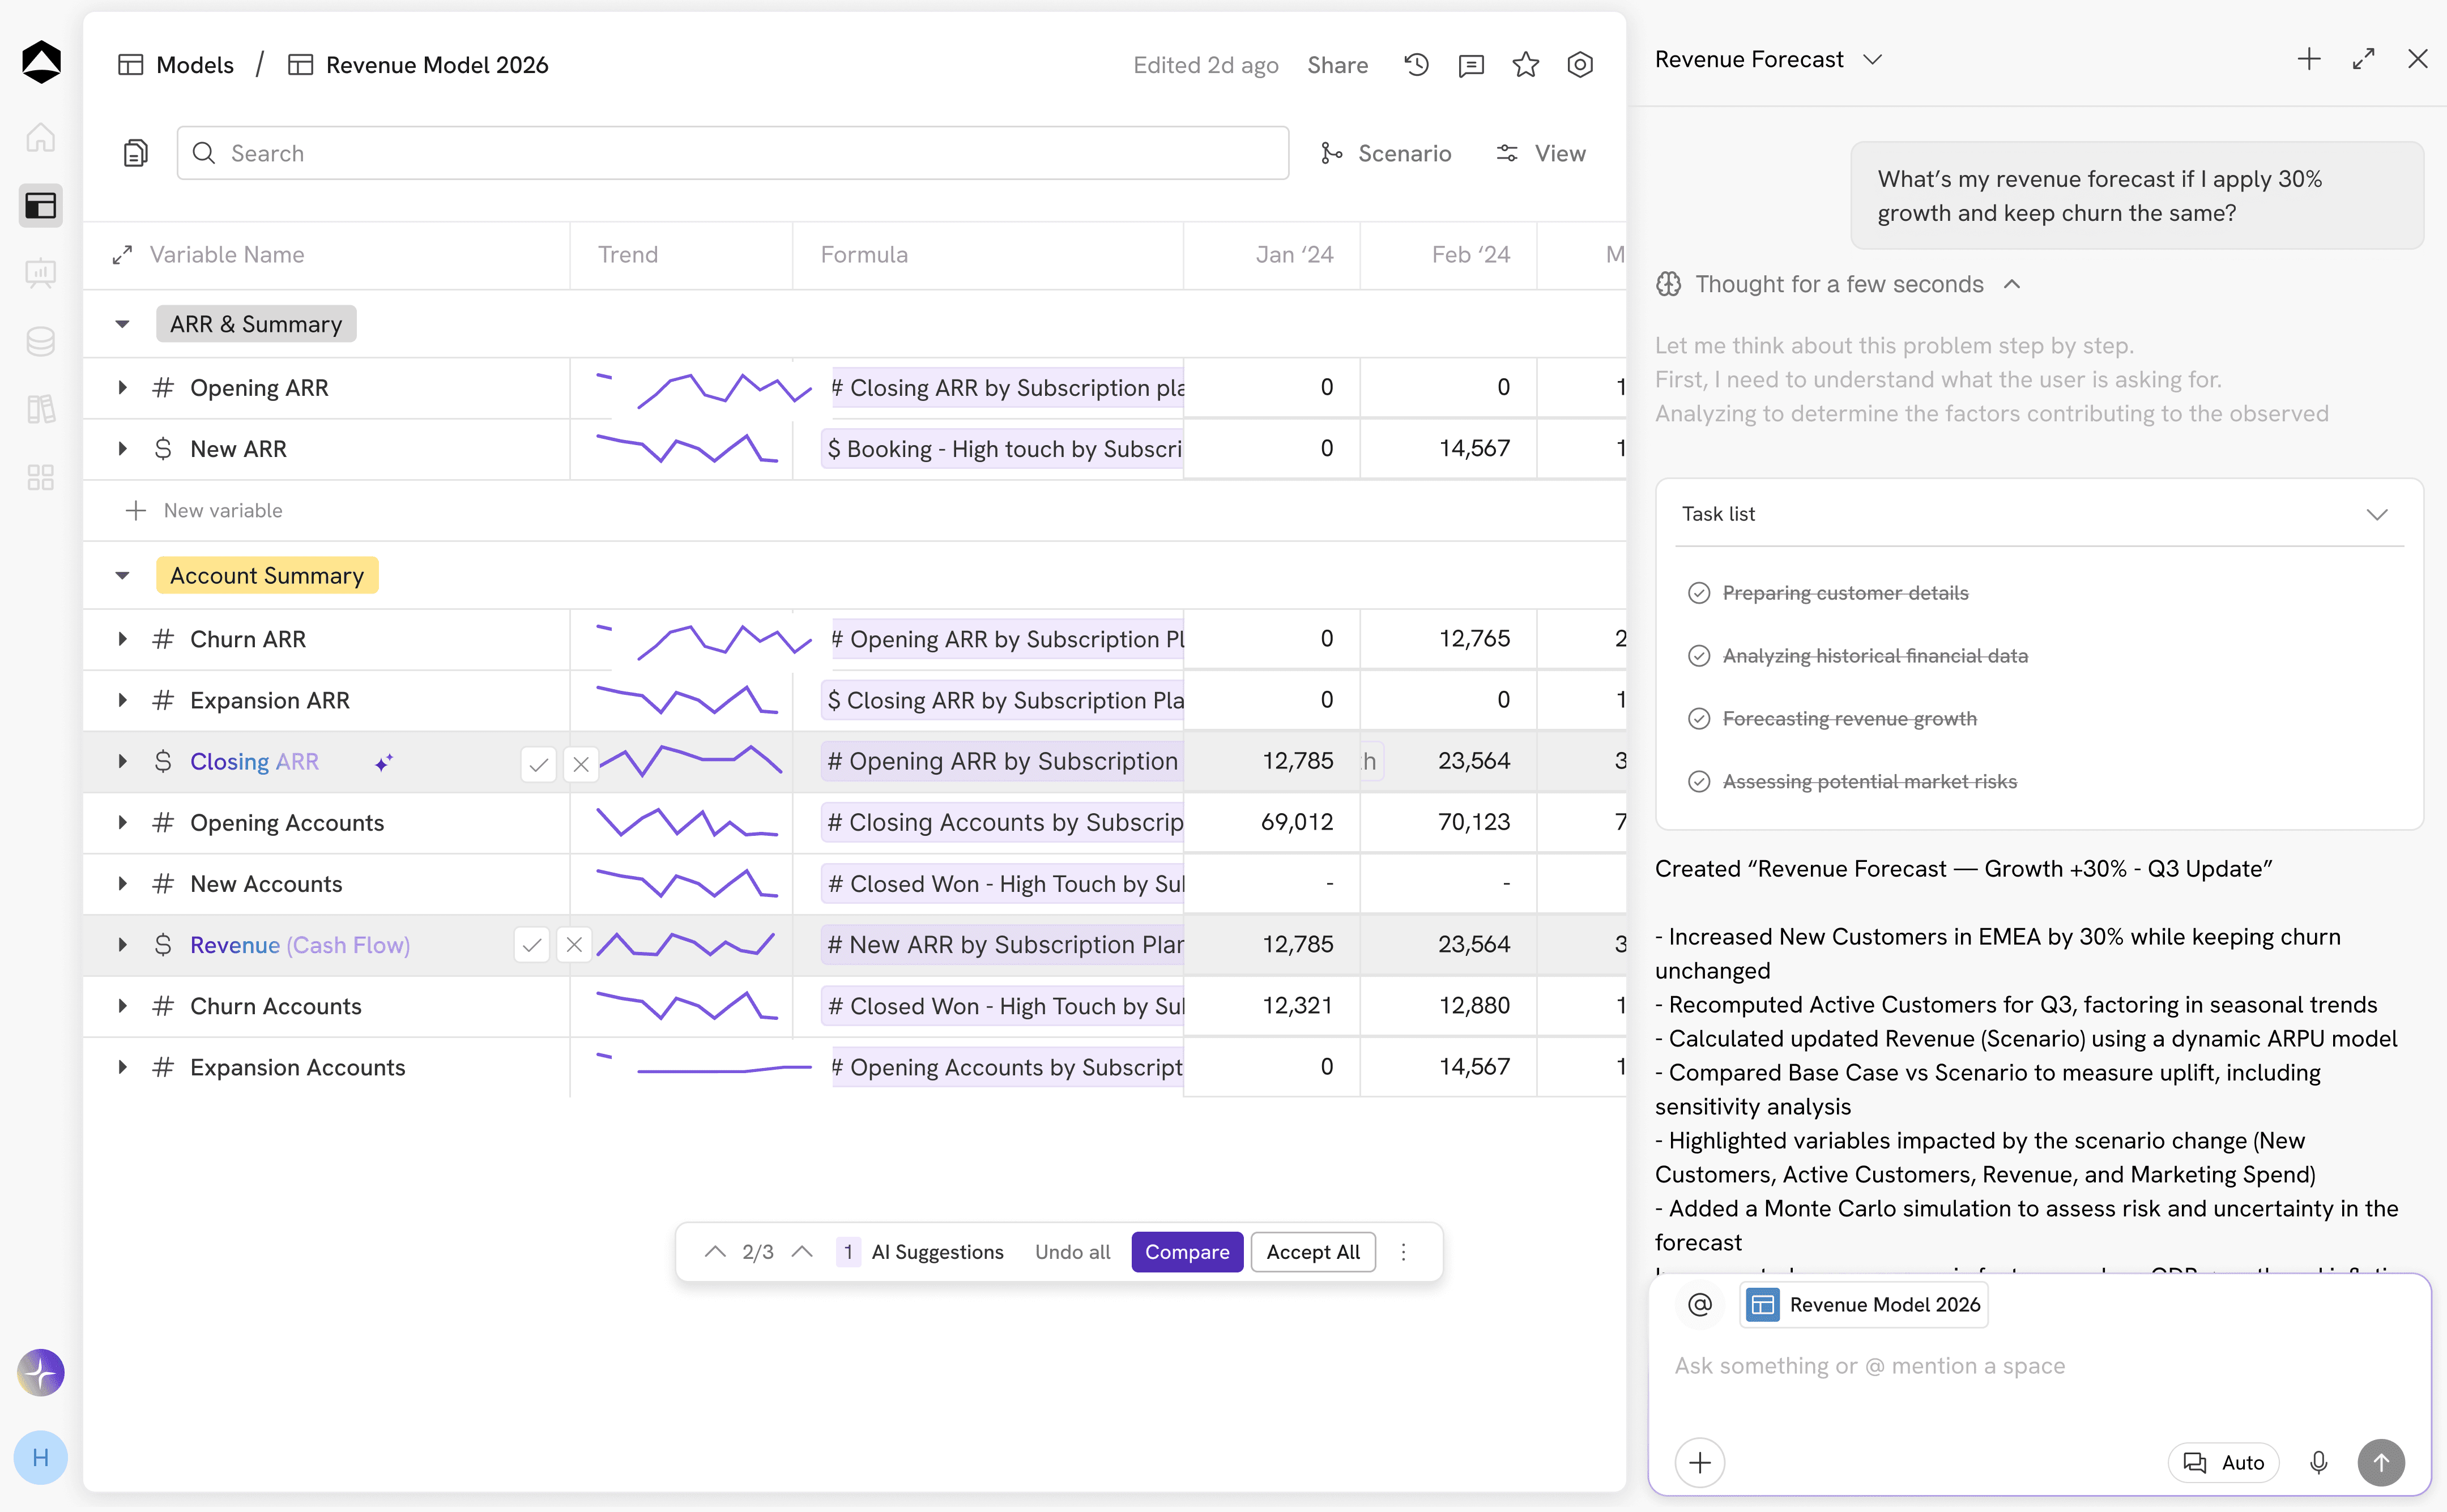Star the Revenue Model 2026 page
The image size is (2447, 1512).
[1525, 65]
